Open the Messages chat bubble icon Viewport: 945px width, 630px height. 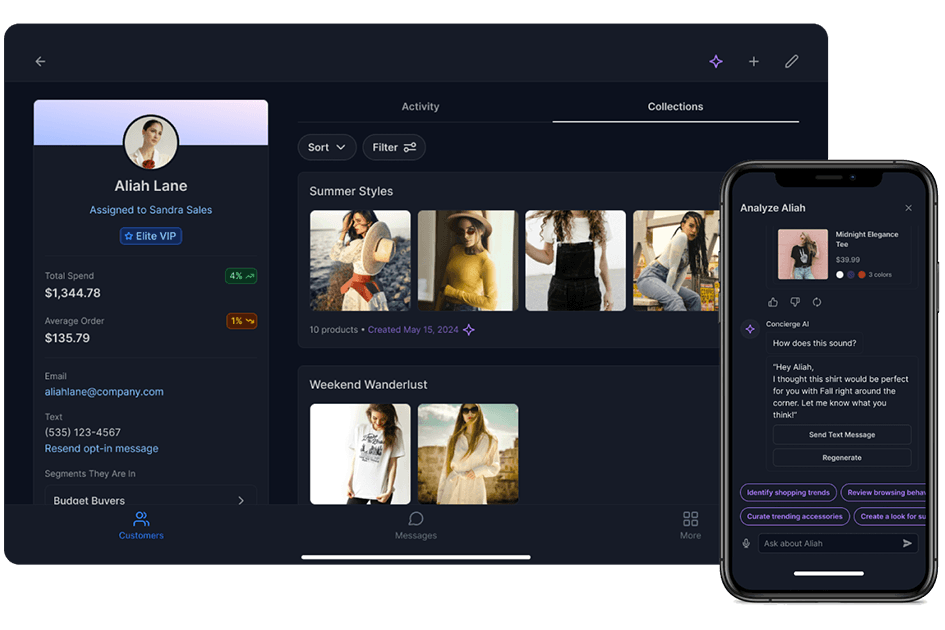tap(416, 518)
